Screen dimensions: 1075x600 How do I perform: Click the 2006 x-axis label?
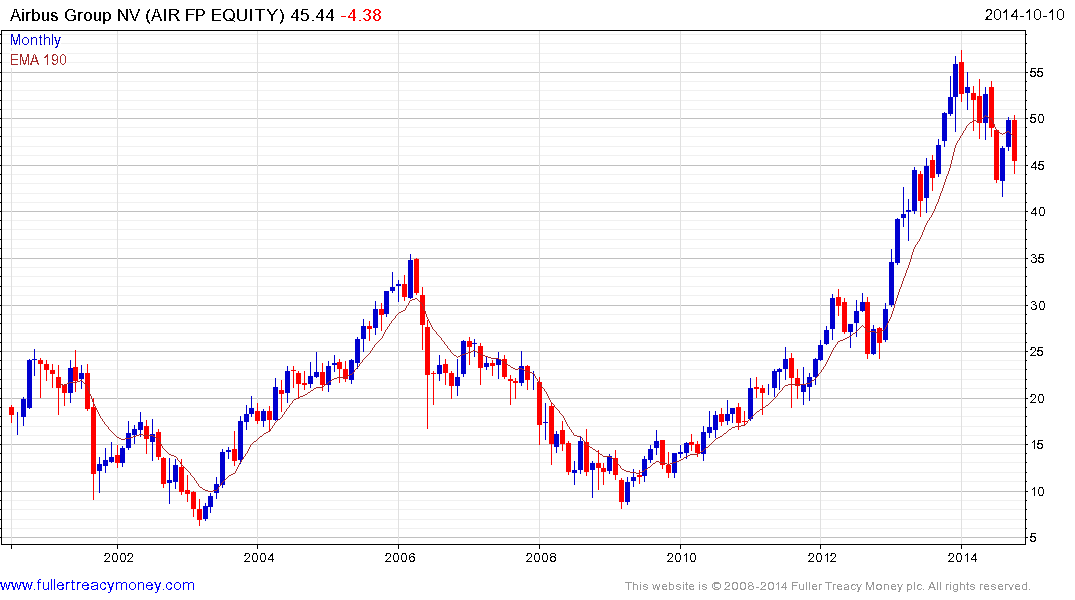coord(400,557)
